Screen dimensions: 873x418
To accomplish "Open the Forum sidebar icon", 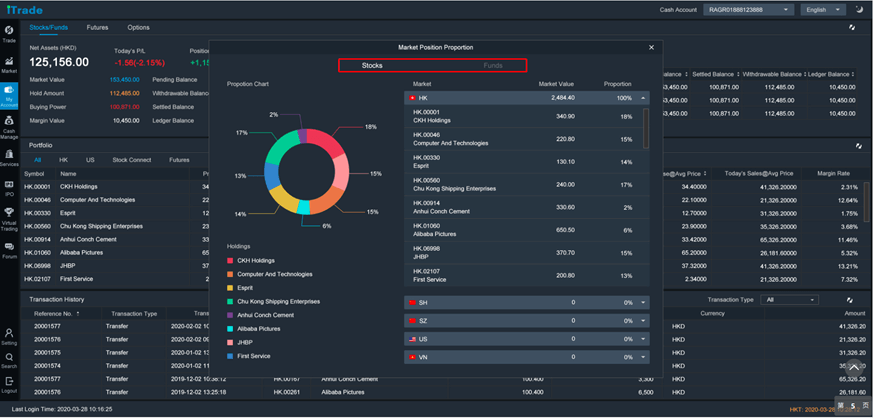I will coord(9,248).
